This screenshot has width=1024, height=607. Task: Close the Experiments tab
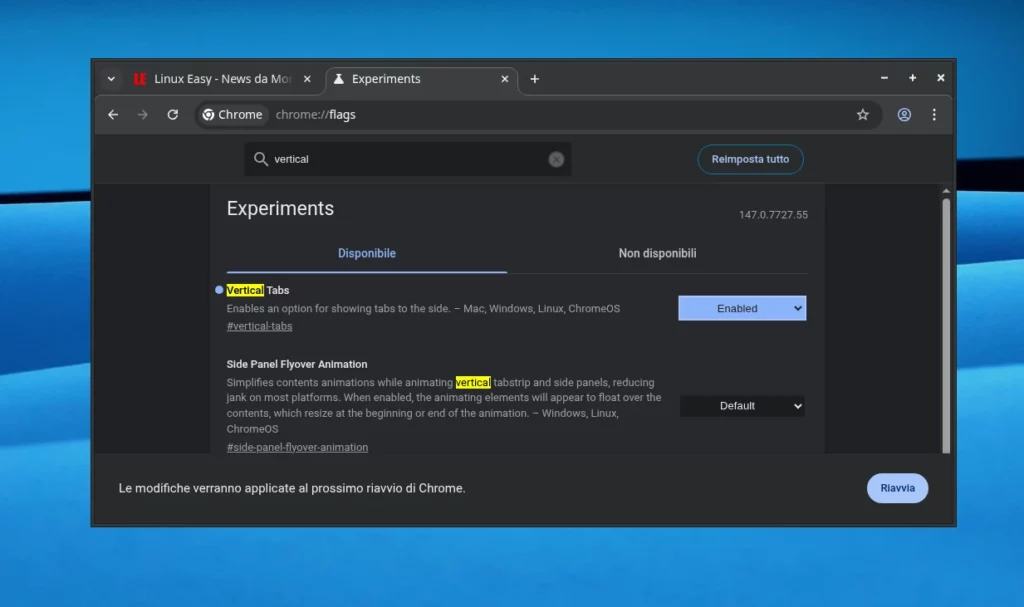point(505,79)
